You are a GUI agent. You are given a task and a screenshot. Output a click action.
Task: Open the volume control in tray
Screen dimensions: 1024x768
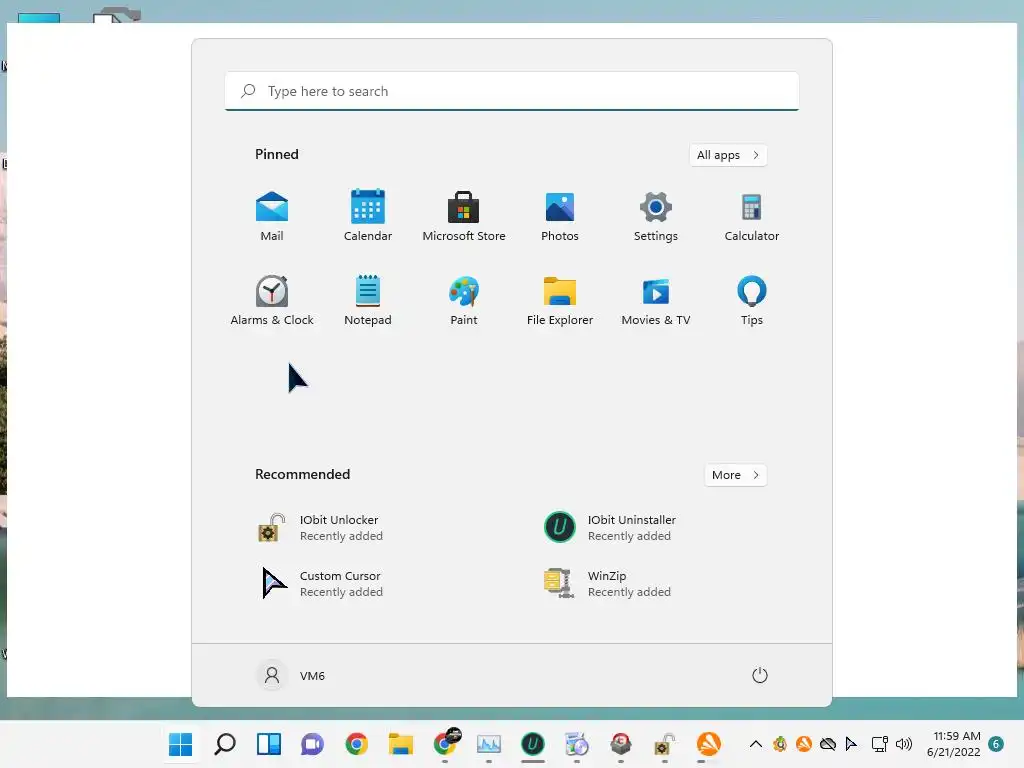pos(904,744)
